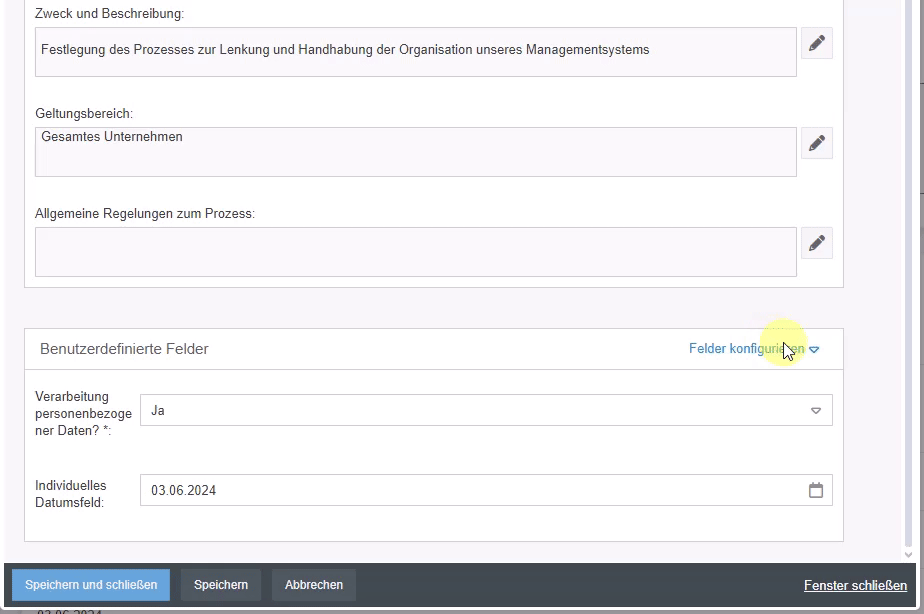Cancel with the Abbrechen button
This screenshot has width=924, height=614.
pos(314,585)
